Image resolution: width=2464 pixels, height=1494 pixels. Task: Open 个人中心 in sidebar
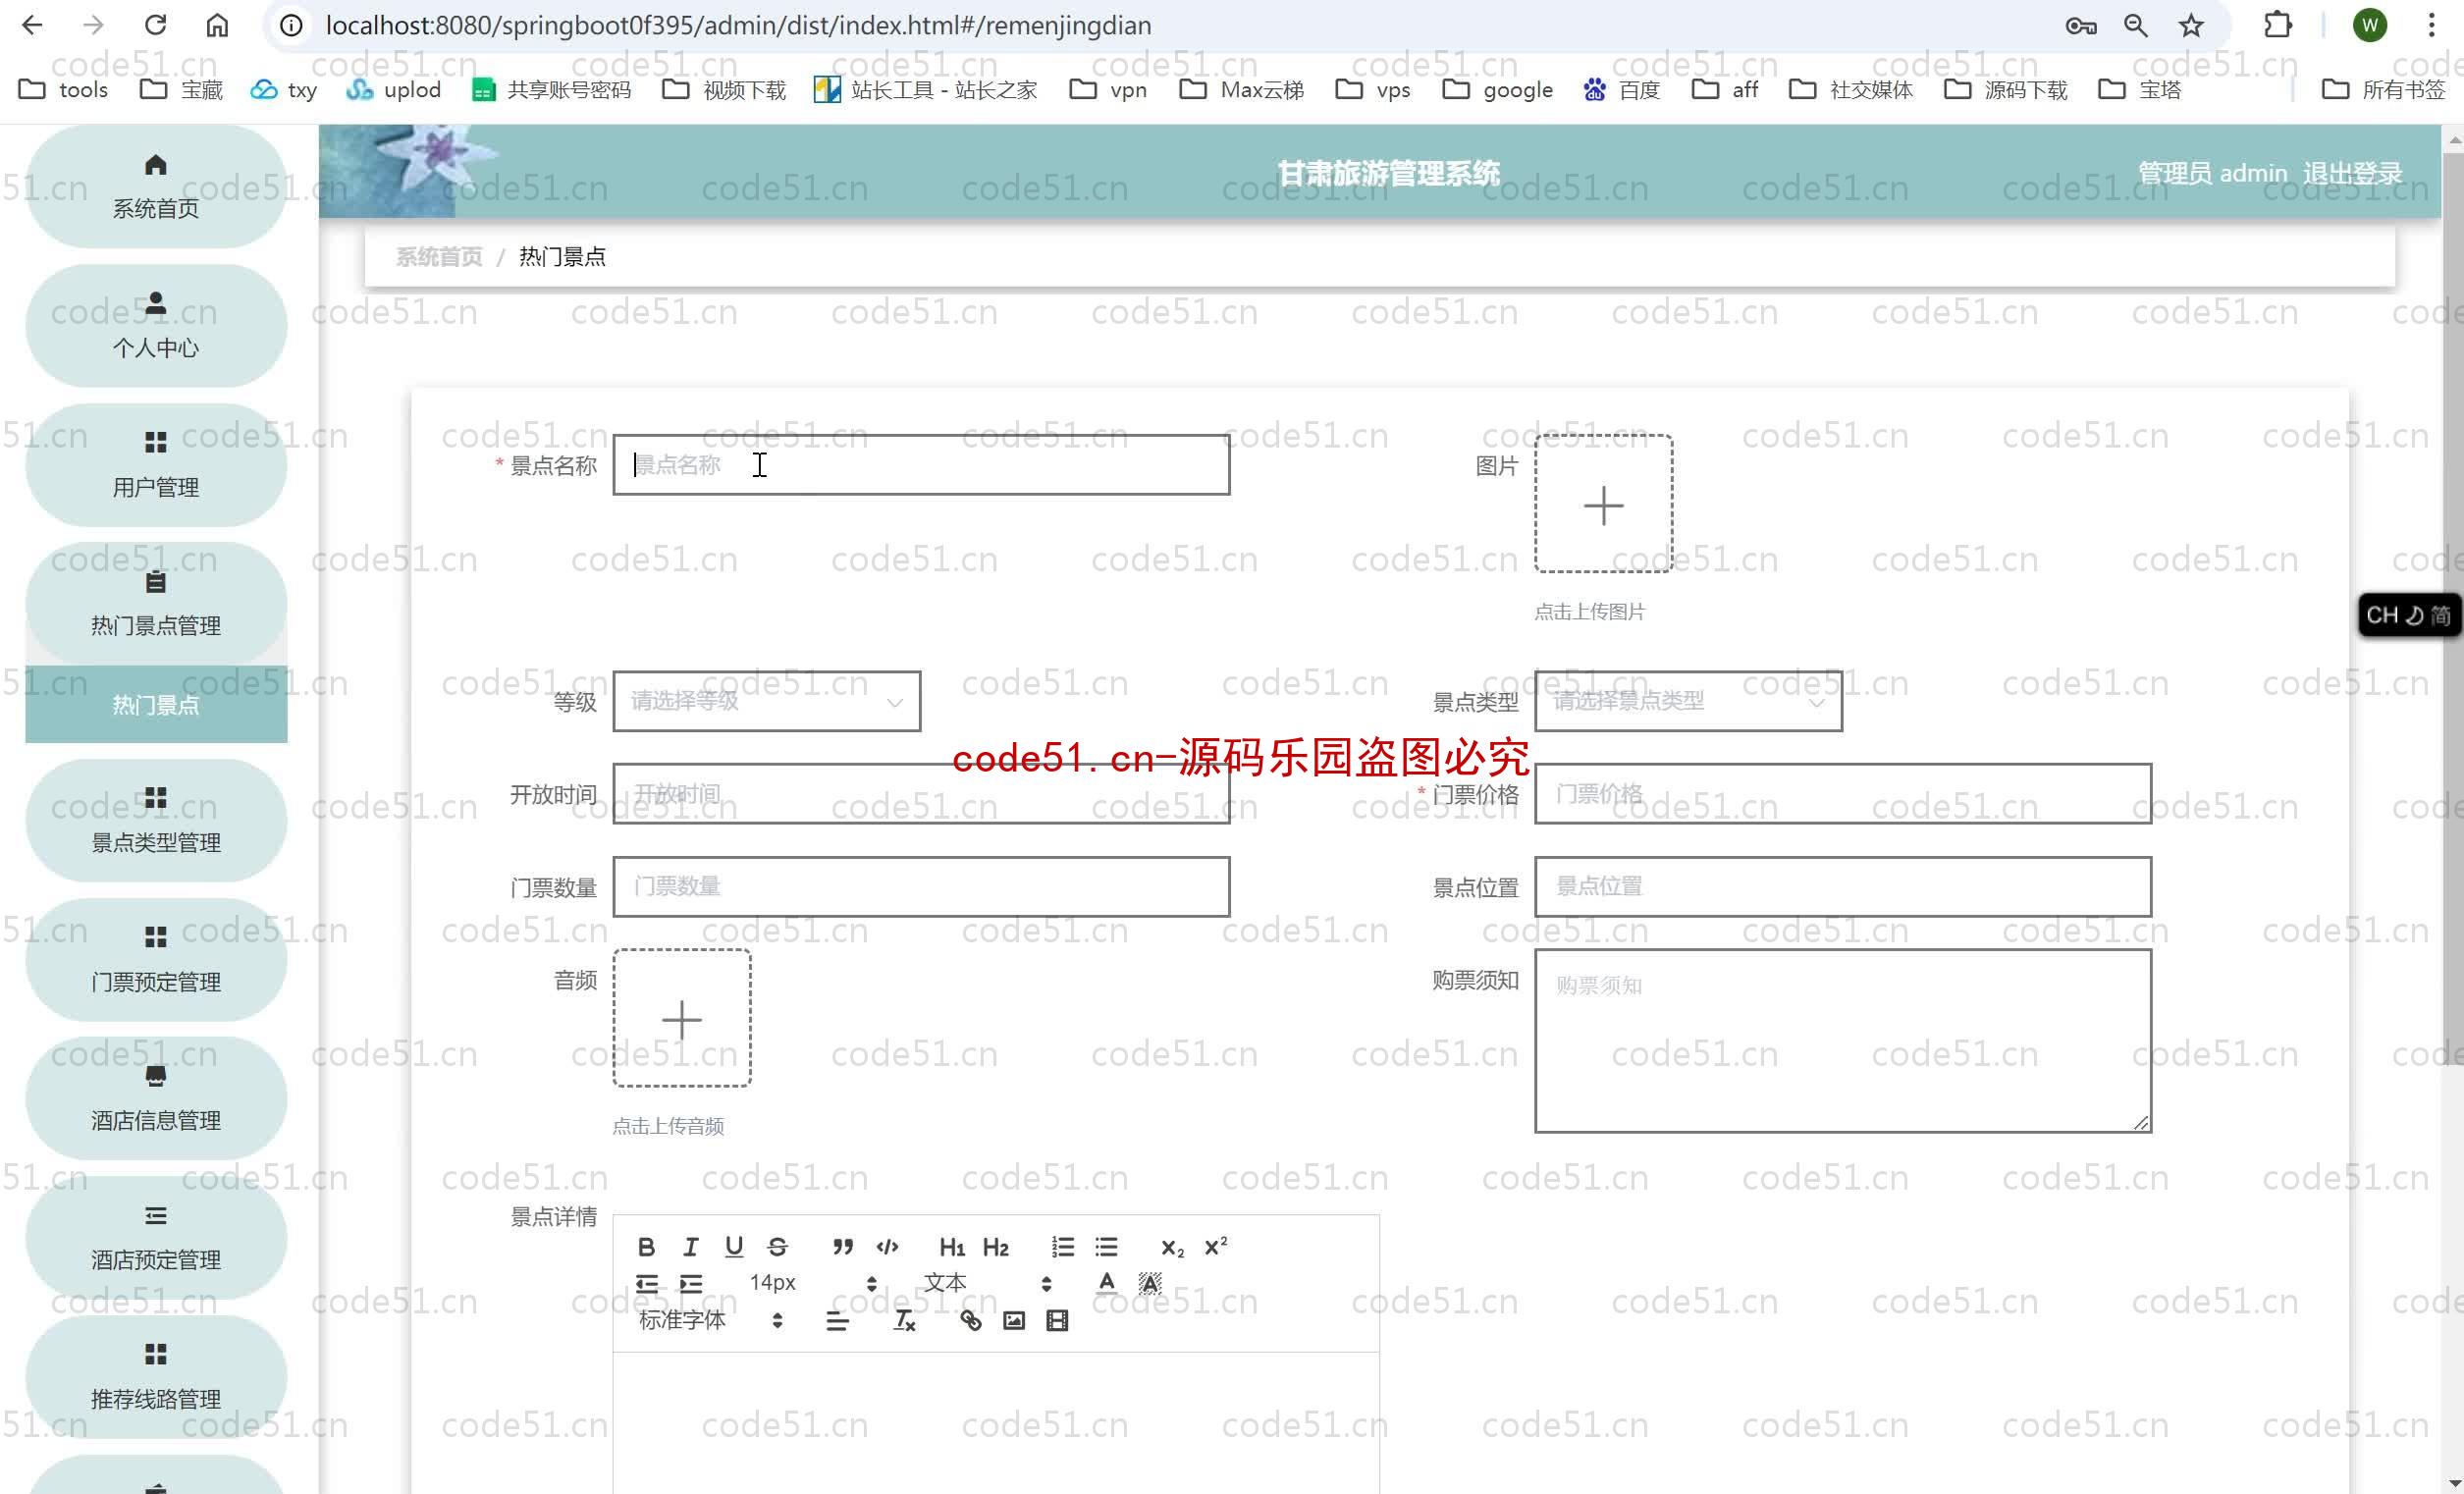click(x=156, y=326)
